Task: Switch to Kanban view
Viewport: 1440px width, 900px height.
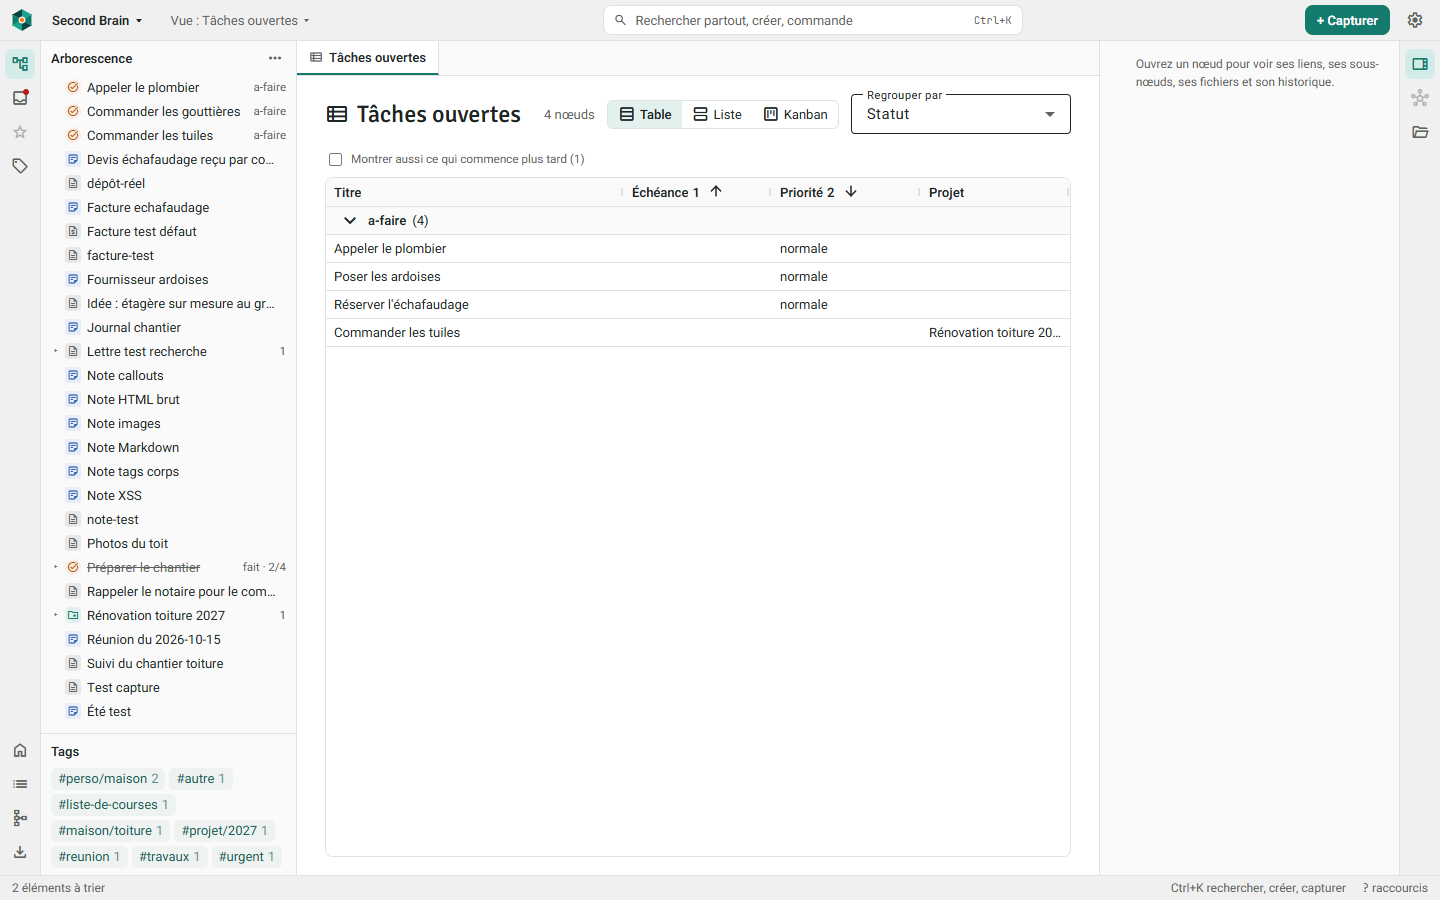Action: coord(796,114)
